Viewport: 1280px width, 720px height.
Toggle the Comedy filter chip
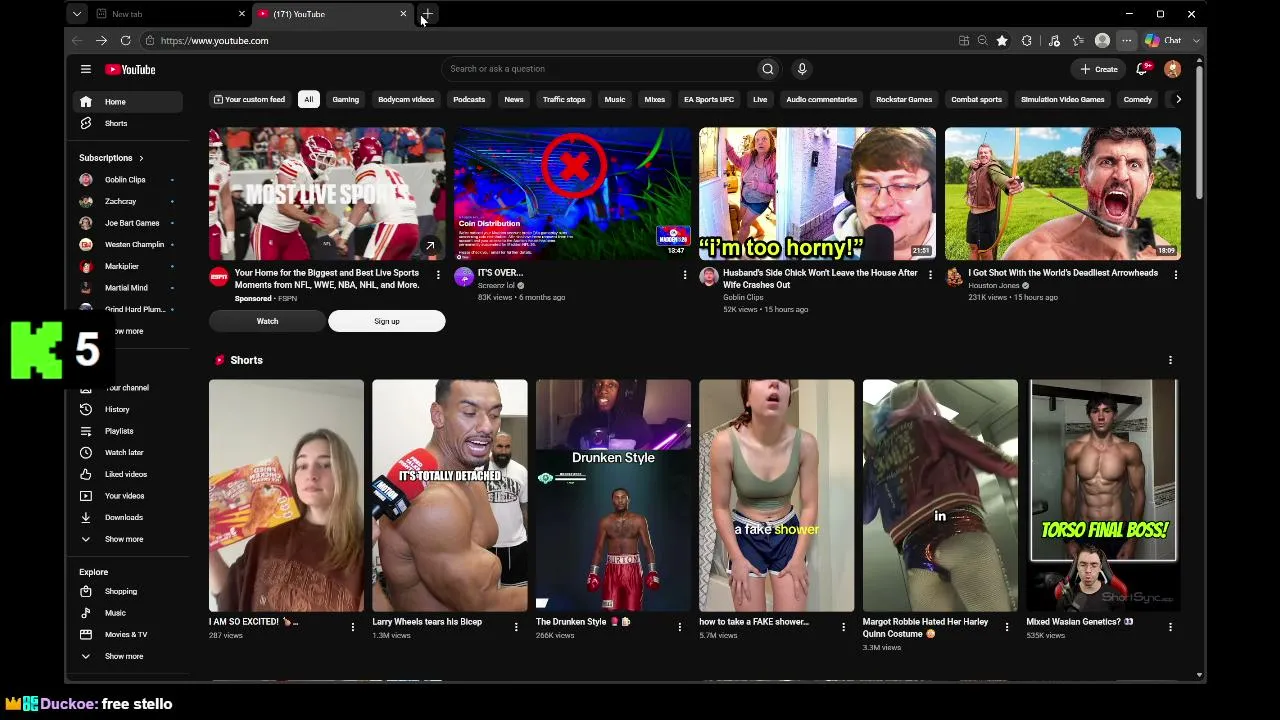(1138, 99)
